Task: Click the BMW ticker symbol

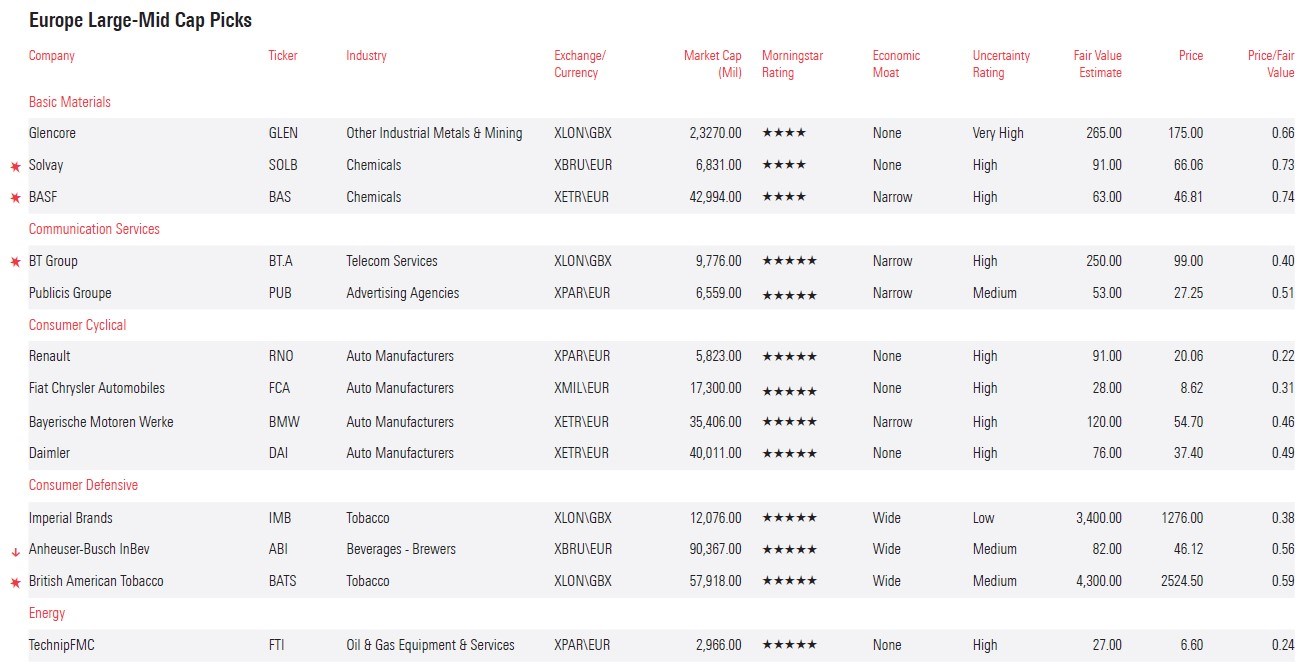Action: click(284, 422)
